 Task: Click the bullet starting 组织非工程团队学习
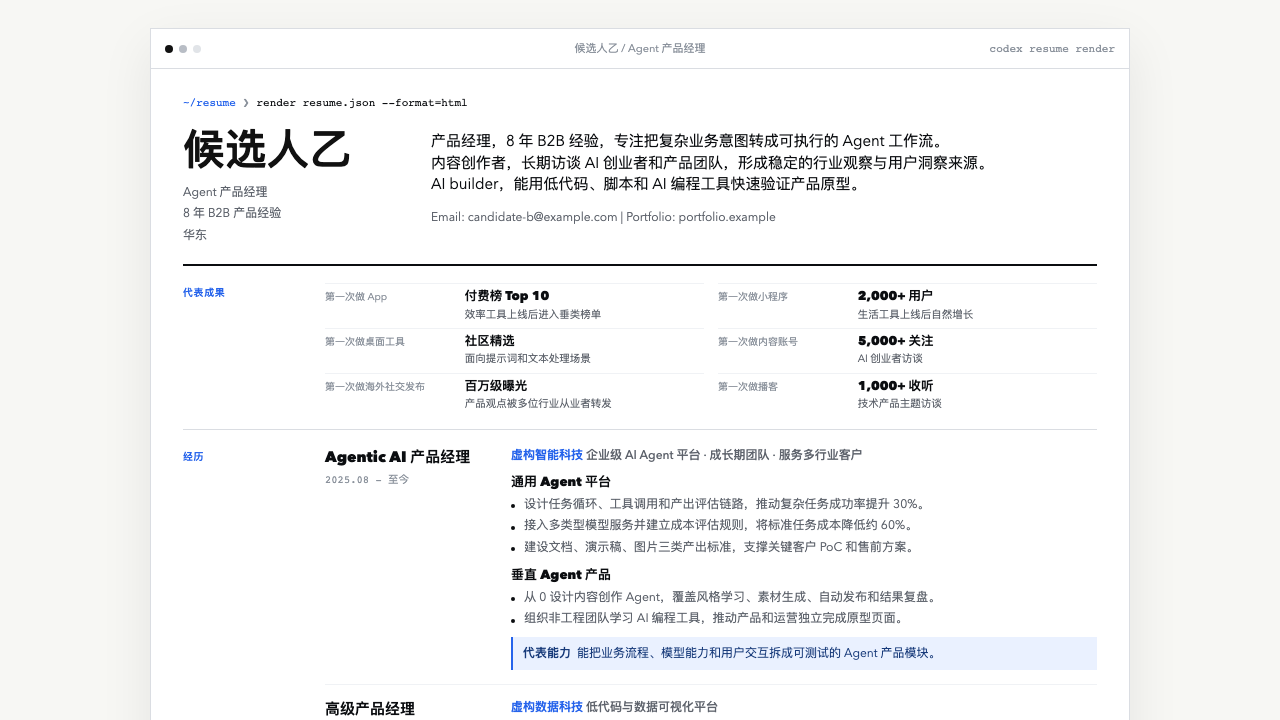(x=714, y=618)
